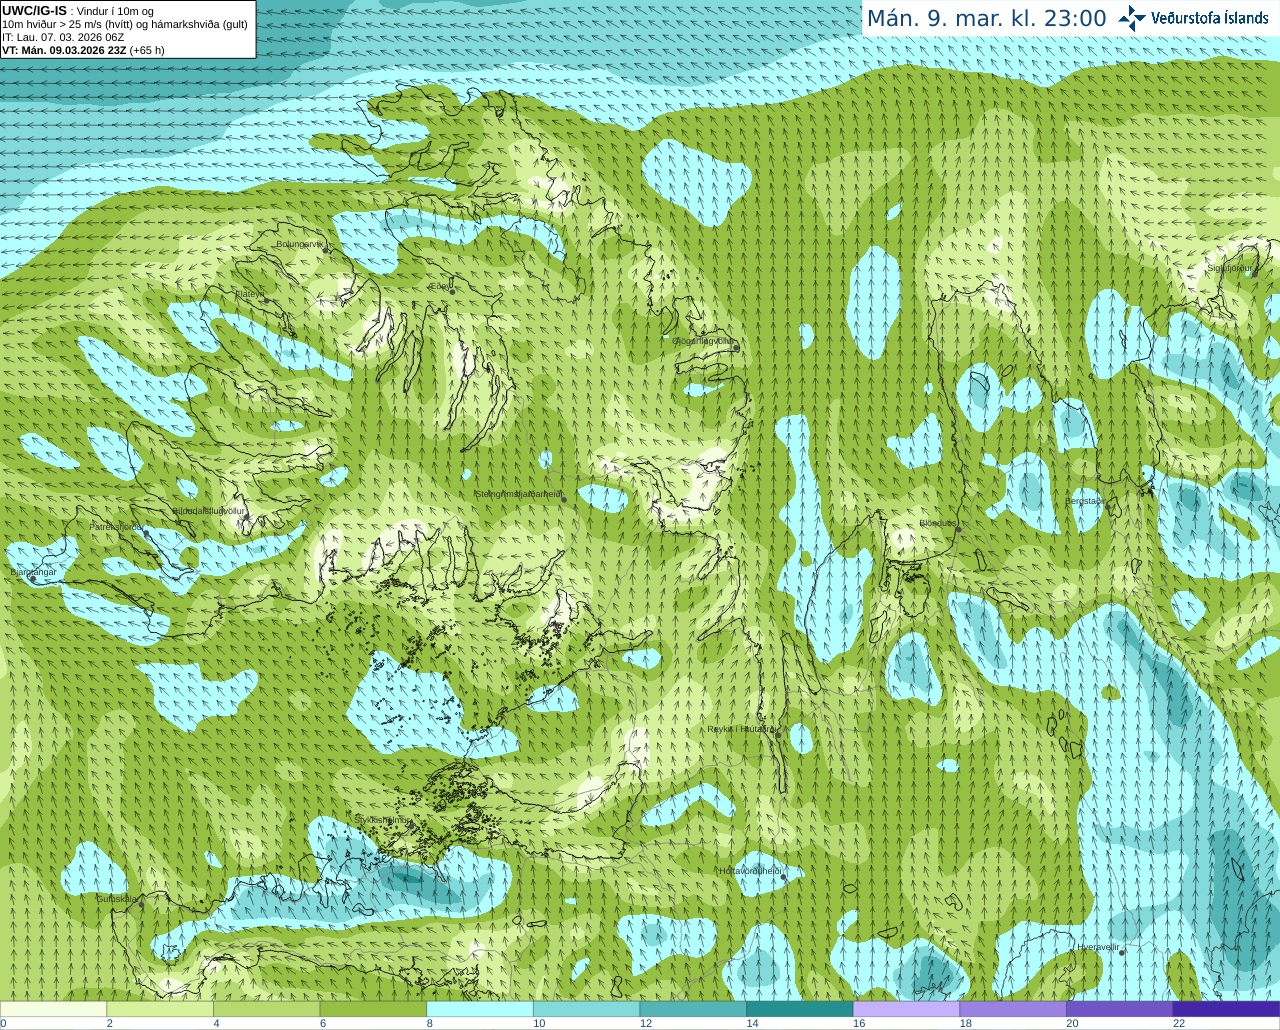
Task: Click the Bolungarvík station marker
Action: (327, 250)
